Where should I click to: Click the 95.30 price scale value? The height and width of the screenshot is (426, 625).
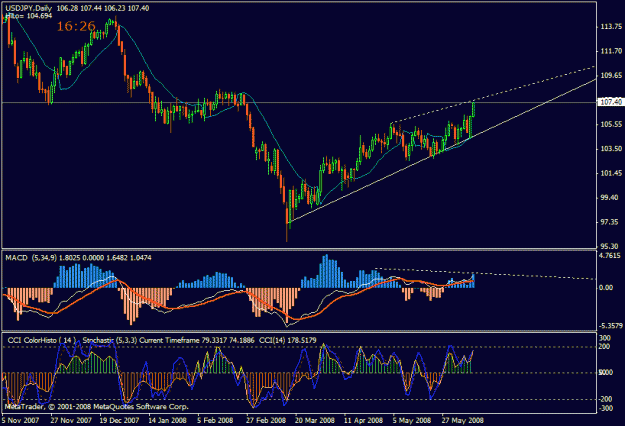click(x=610, y=246)
